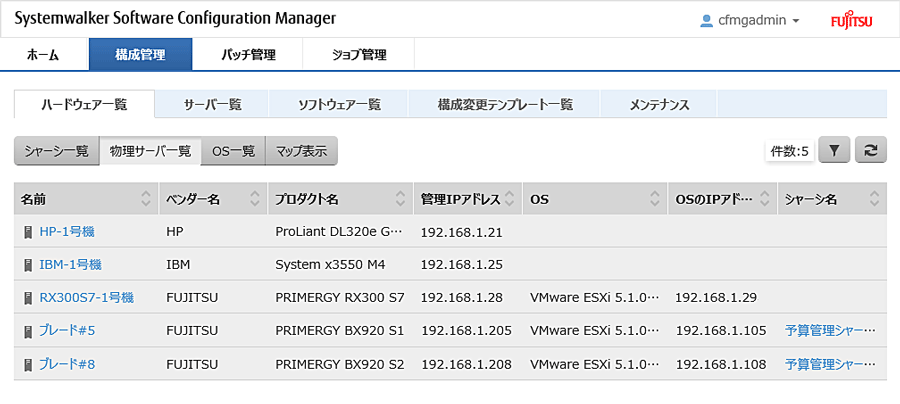
Task: Click server icon beside RX300S7-1号機
Action: pos(27,298)
